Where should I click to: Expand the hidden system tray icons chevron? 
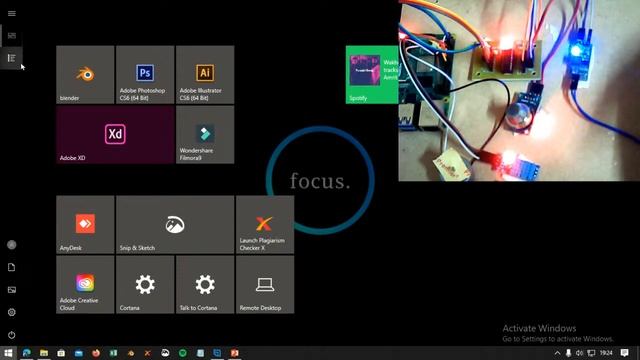[x=557, y=353]
